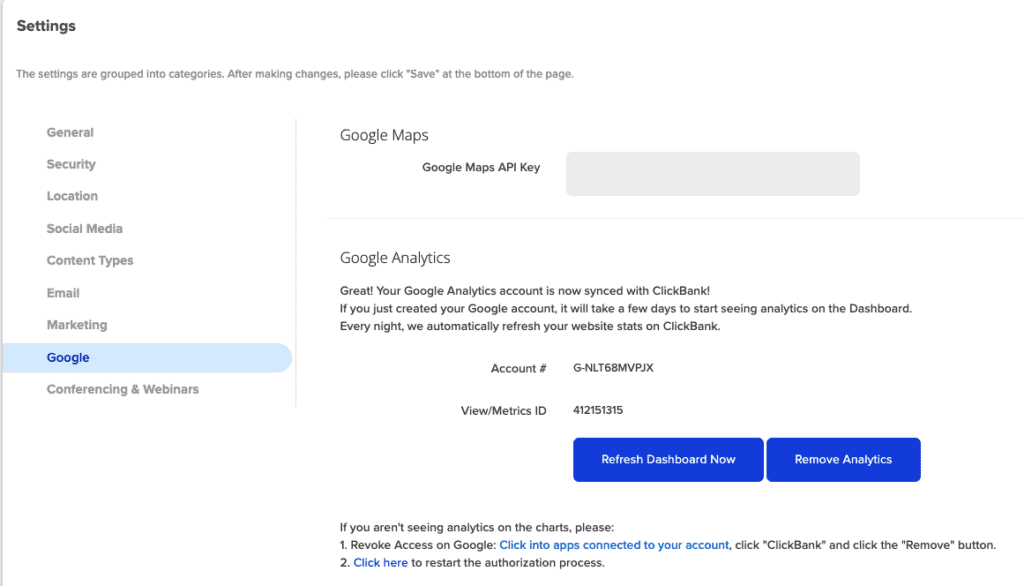Click the Google Maps API Key label

tap(481, 167)
